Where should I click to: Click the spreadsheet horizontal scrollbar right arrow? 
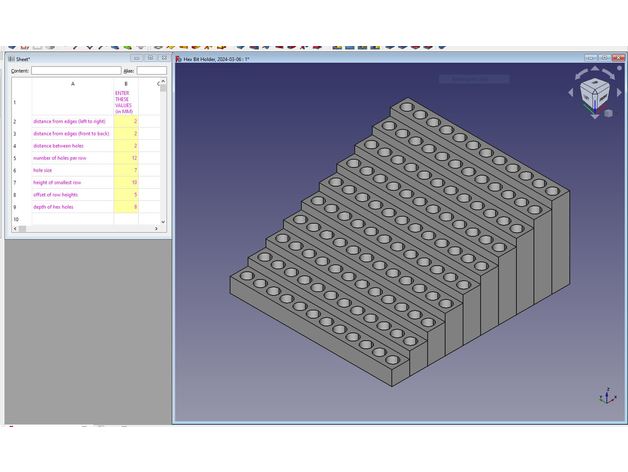(x=159, y=228)
